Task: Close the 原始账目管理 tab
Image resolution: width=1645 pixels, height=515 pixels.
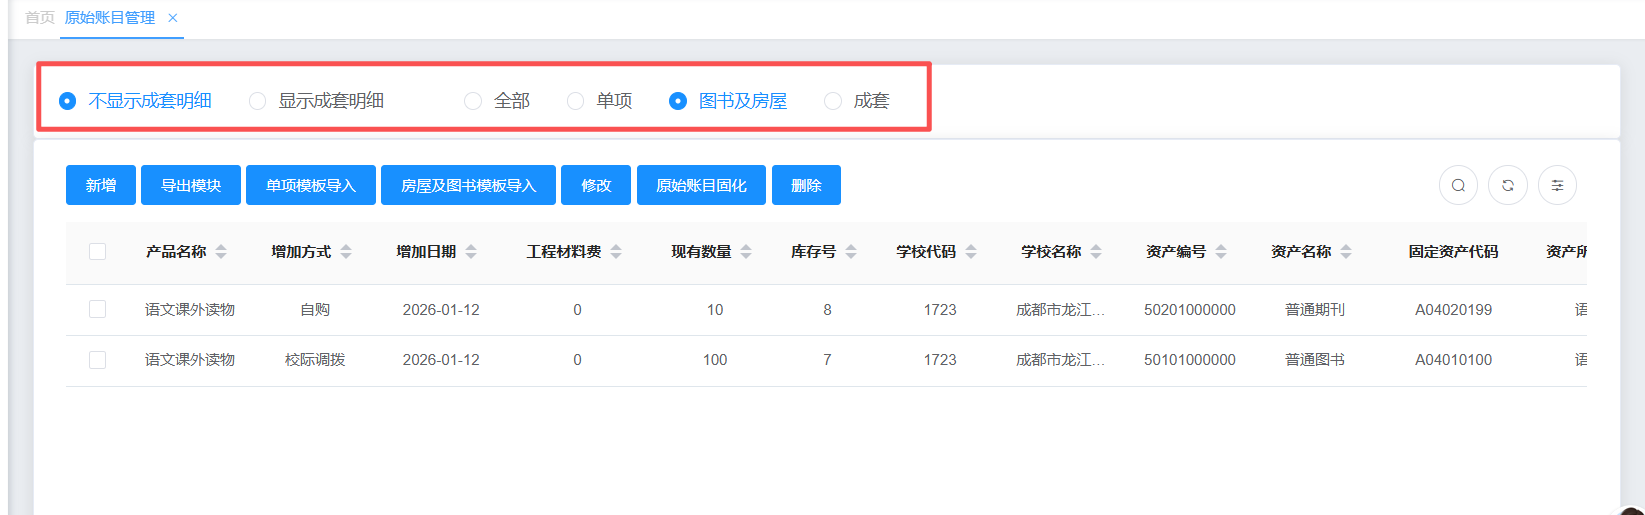Action: (x=173, y=18)
